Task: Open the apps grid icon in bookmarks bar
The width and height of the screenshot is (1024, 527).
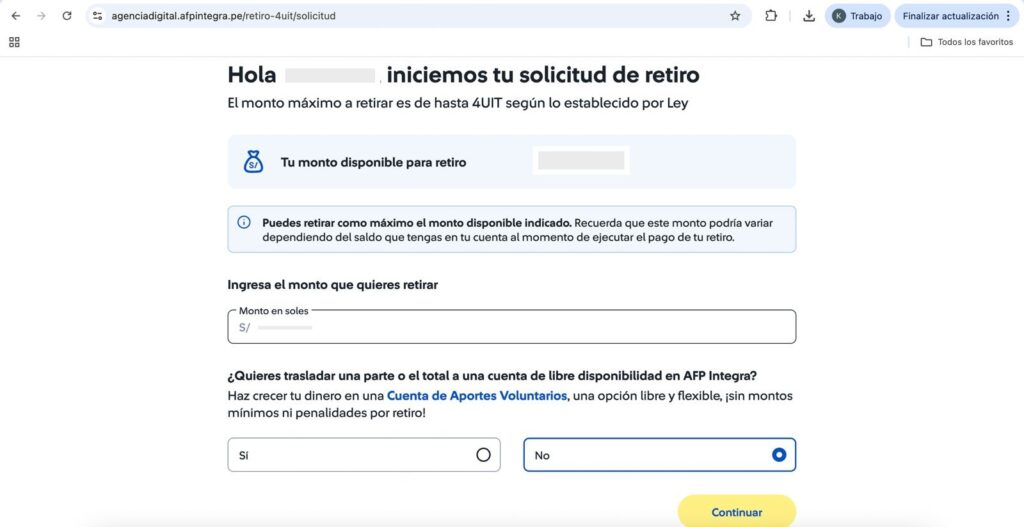Action: coord(14,42)
